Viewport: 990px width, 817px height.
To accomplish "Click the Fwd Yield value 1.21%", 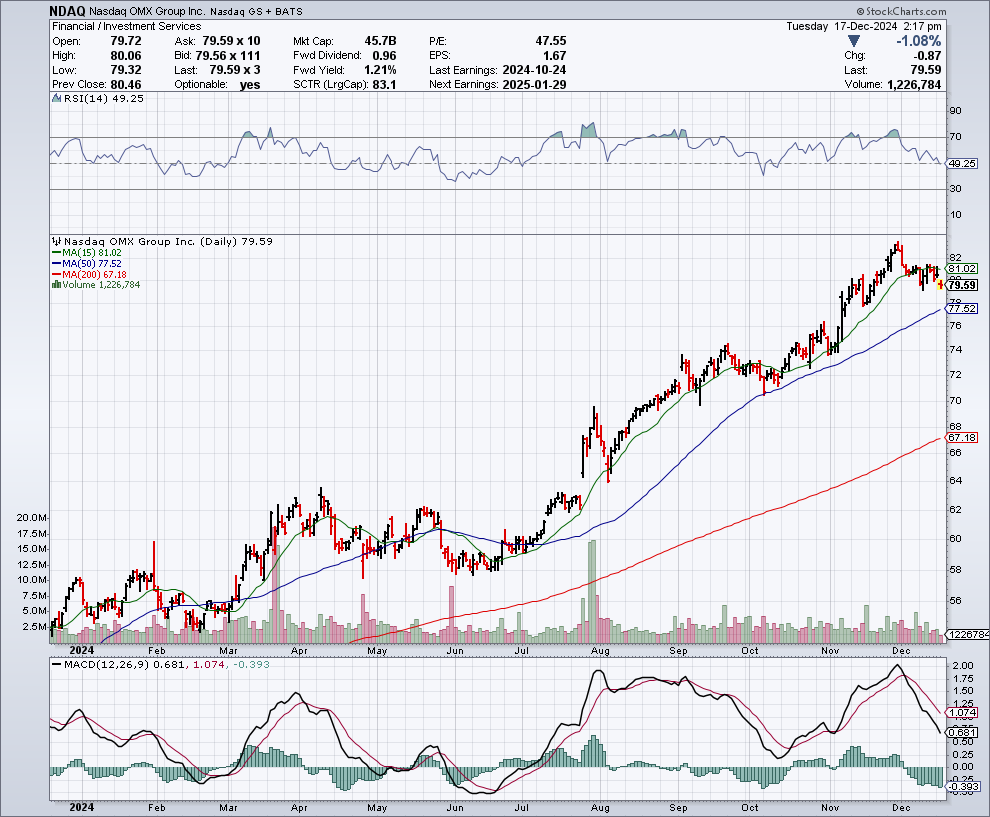I will click(x=380, y=70).
